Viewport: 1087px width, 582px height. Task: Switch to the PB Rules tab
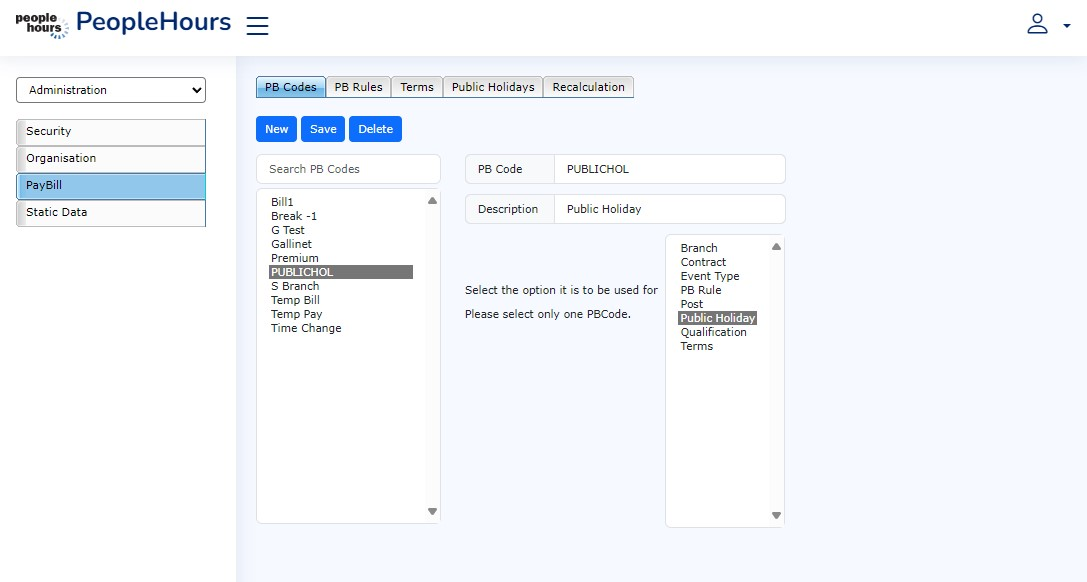pos(358,87)
